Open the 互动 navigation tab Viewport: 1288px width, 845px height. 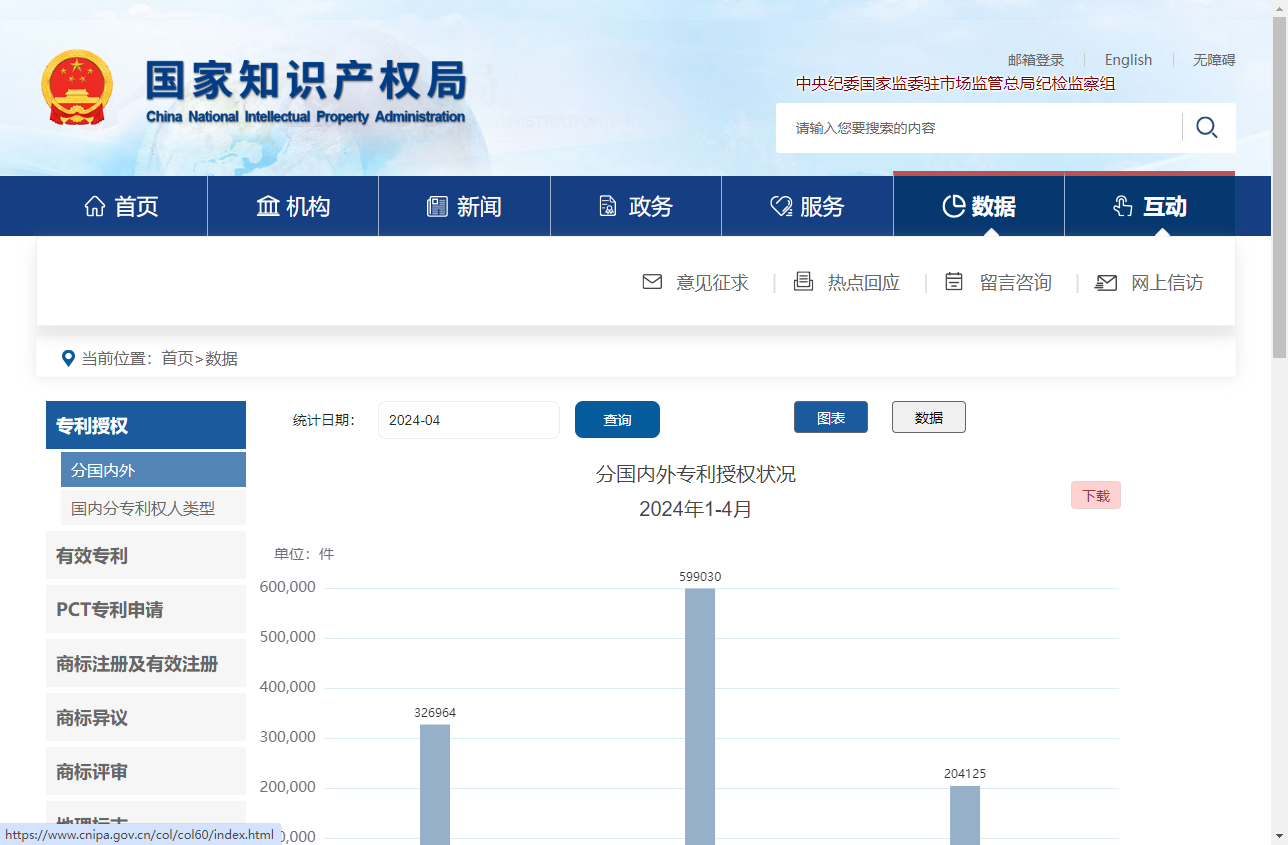tap(1149, 207)
